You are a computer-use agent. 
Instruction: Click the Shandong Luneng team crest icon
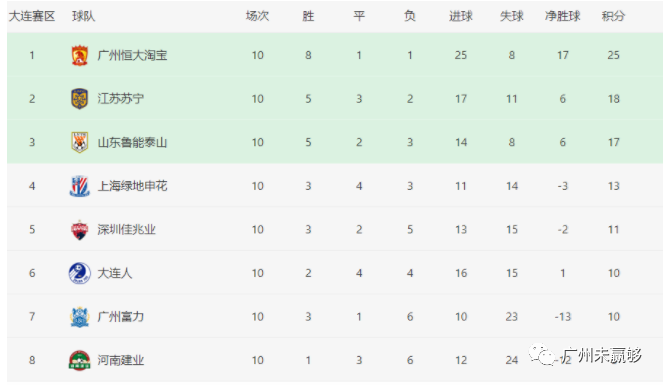(79, 142)
